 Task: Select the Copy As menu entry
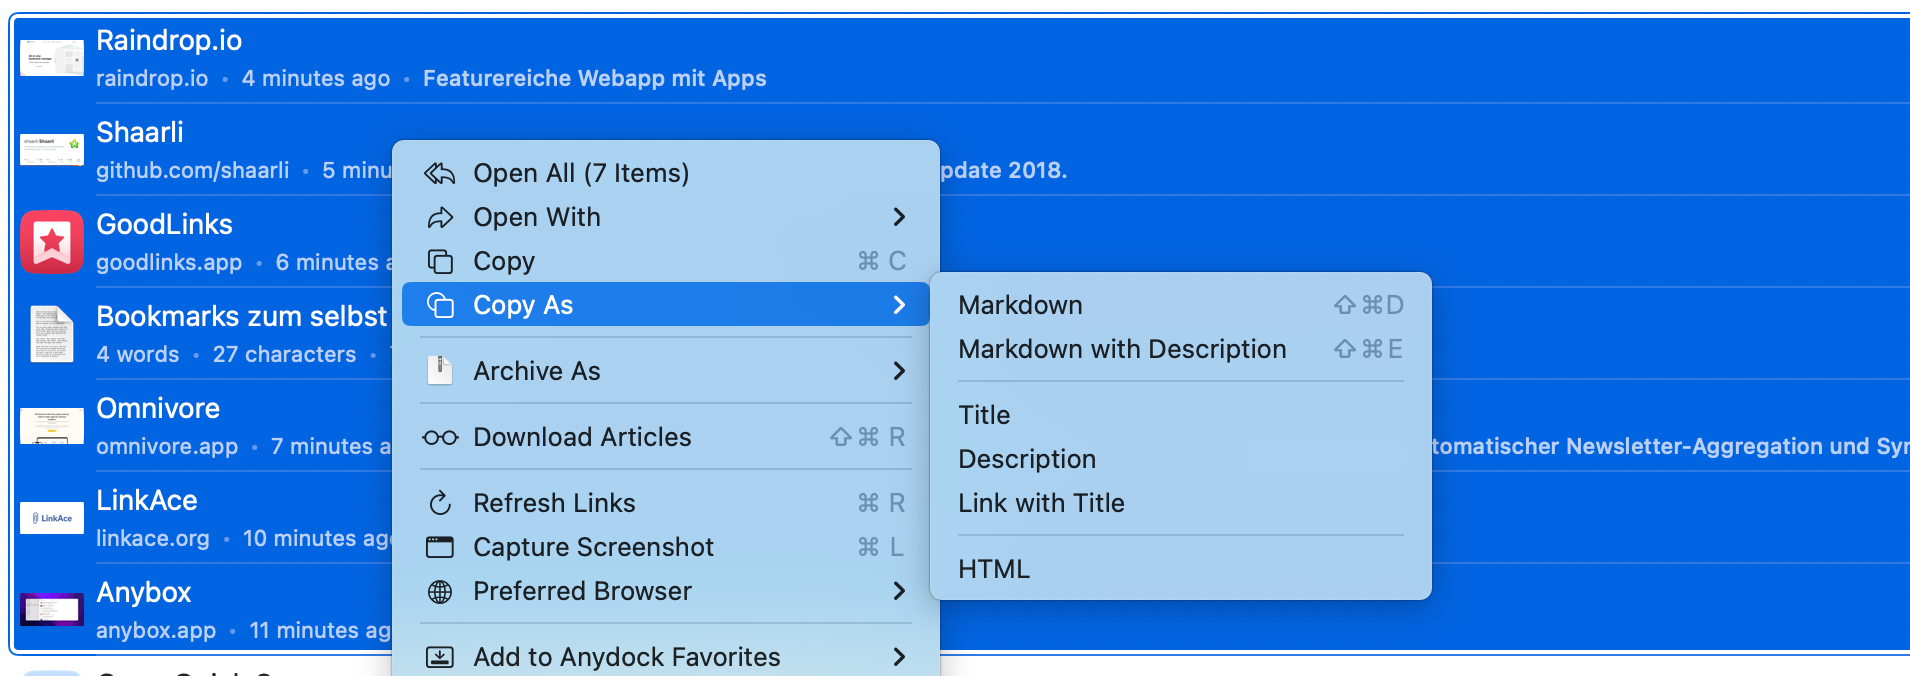coord(666,305)
